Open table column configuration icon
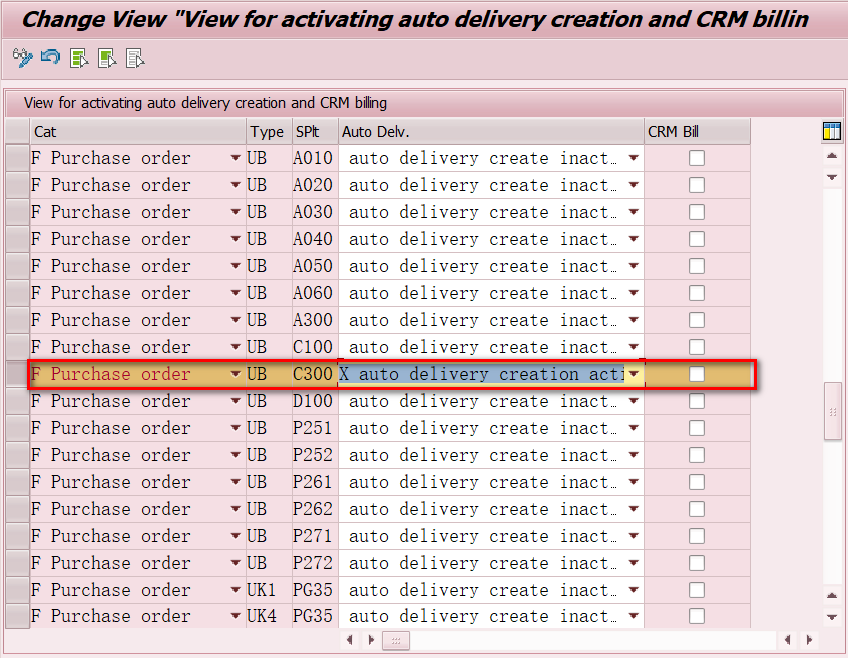848x658 pixels. click(831, 131)
